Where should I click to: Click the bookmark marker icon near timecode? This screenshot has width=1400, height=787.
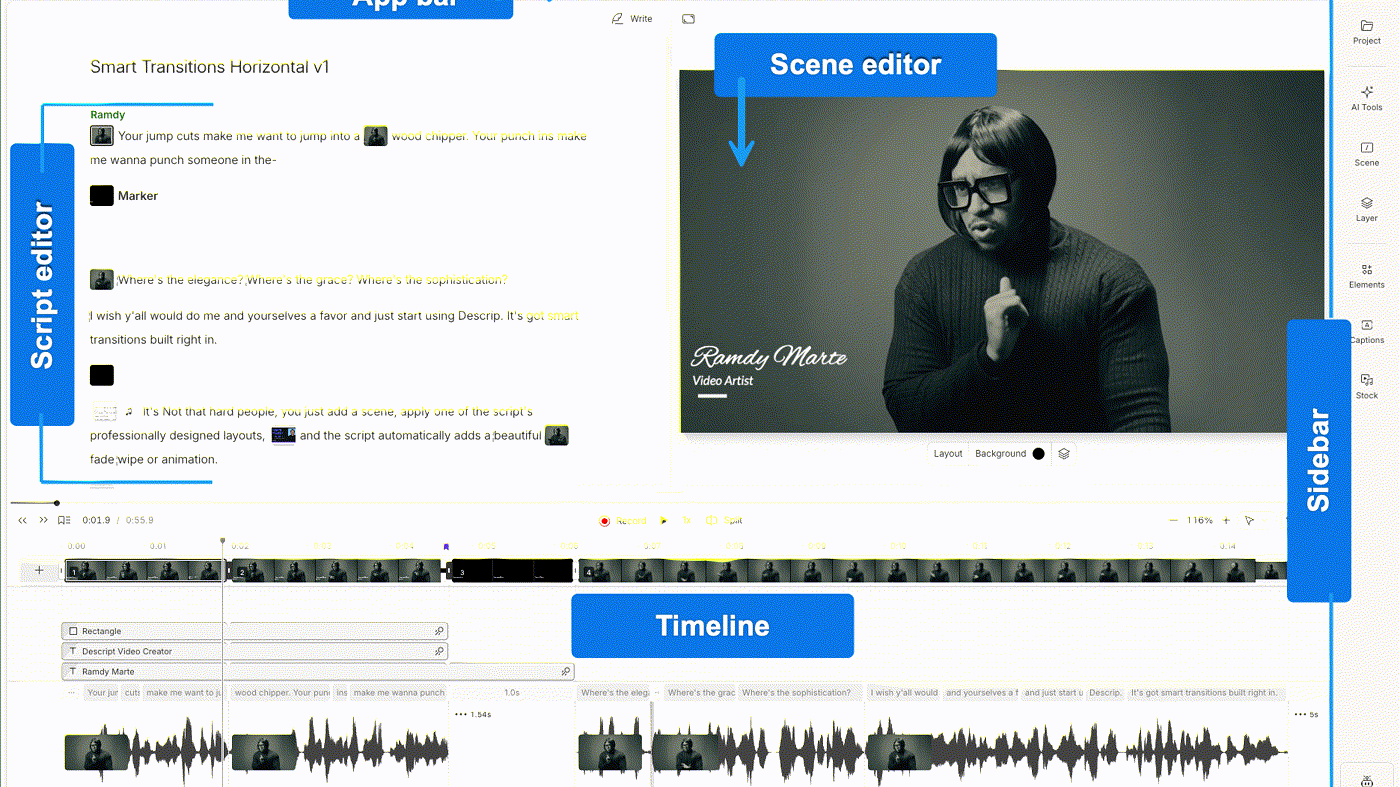point(64,520)
